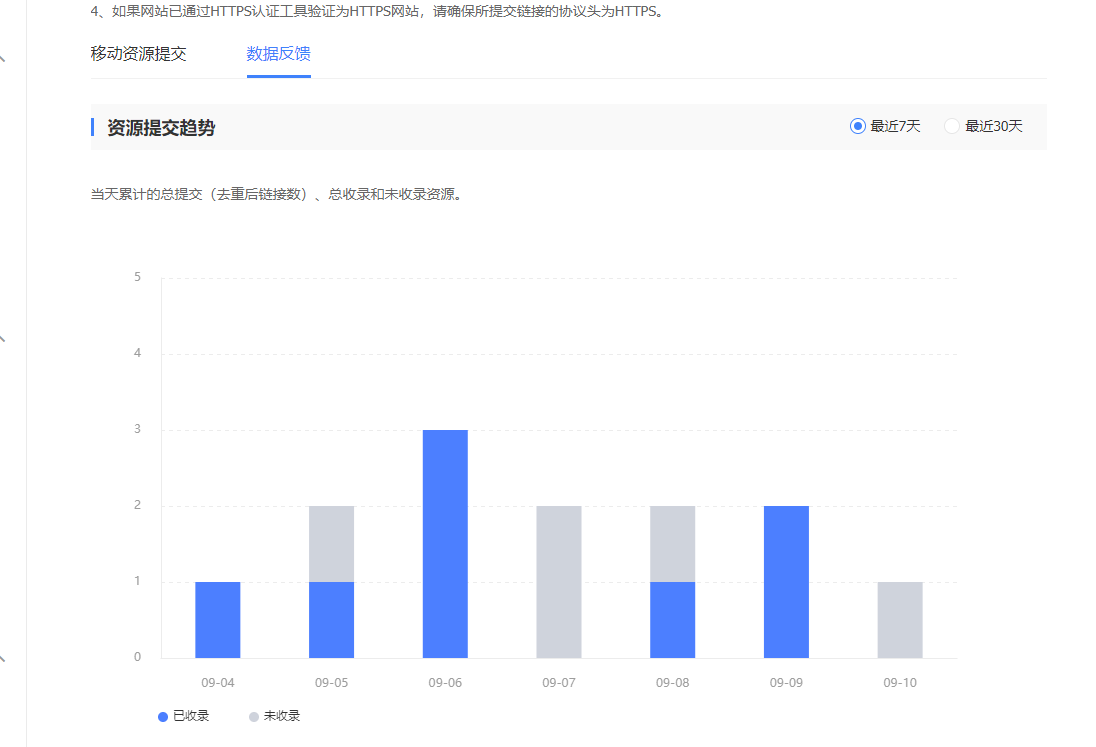Click the y-axis value 5
The height and width of the screenshot is (747, 1096).
138,277
